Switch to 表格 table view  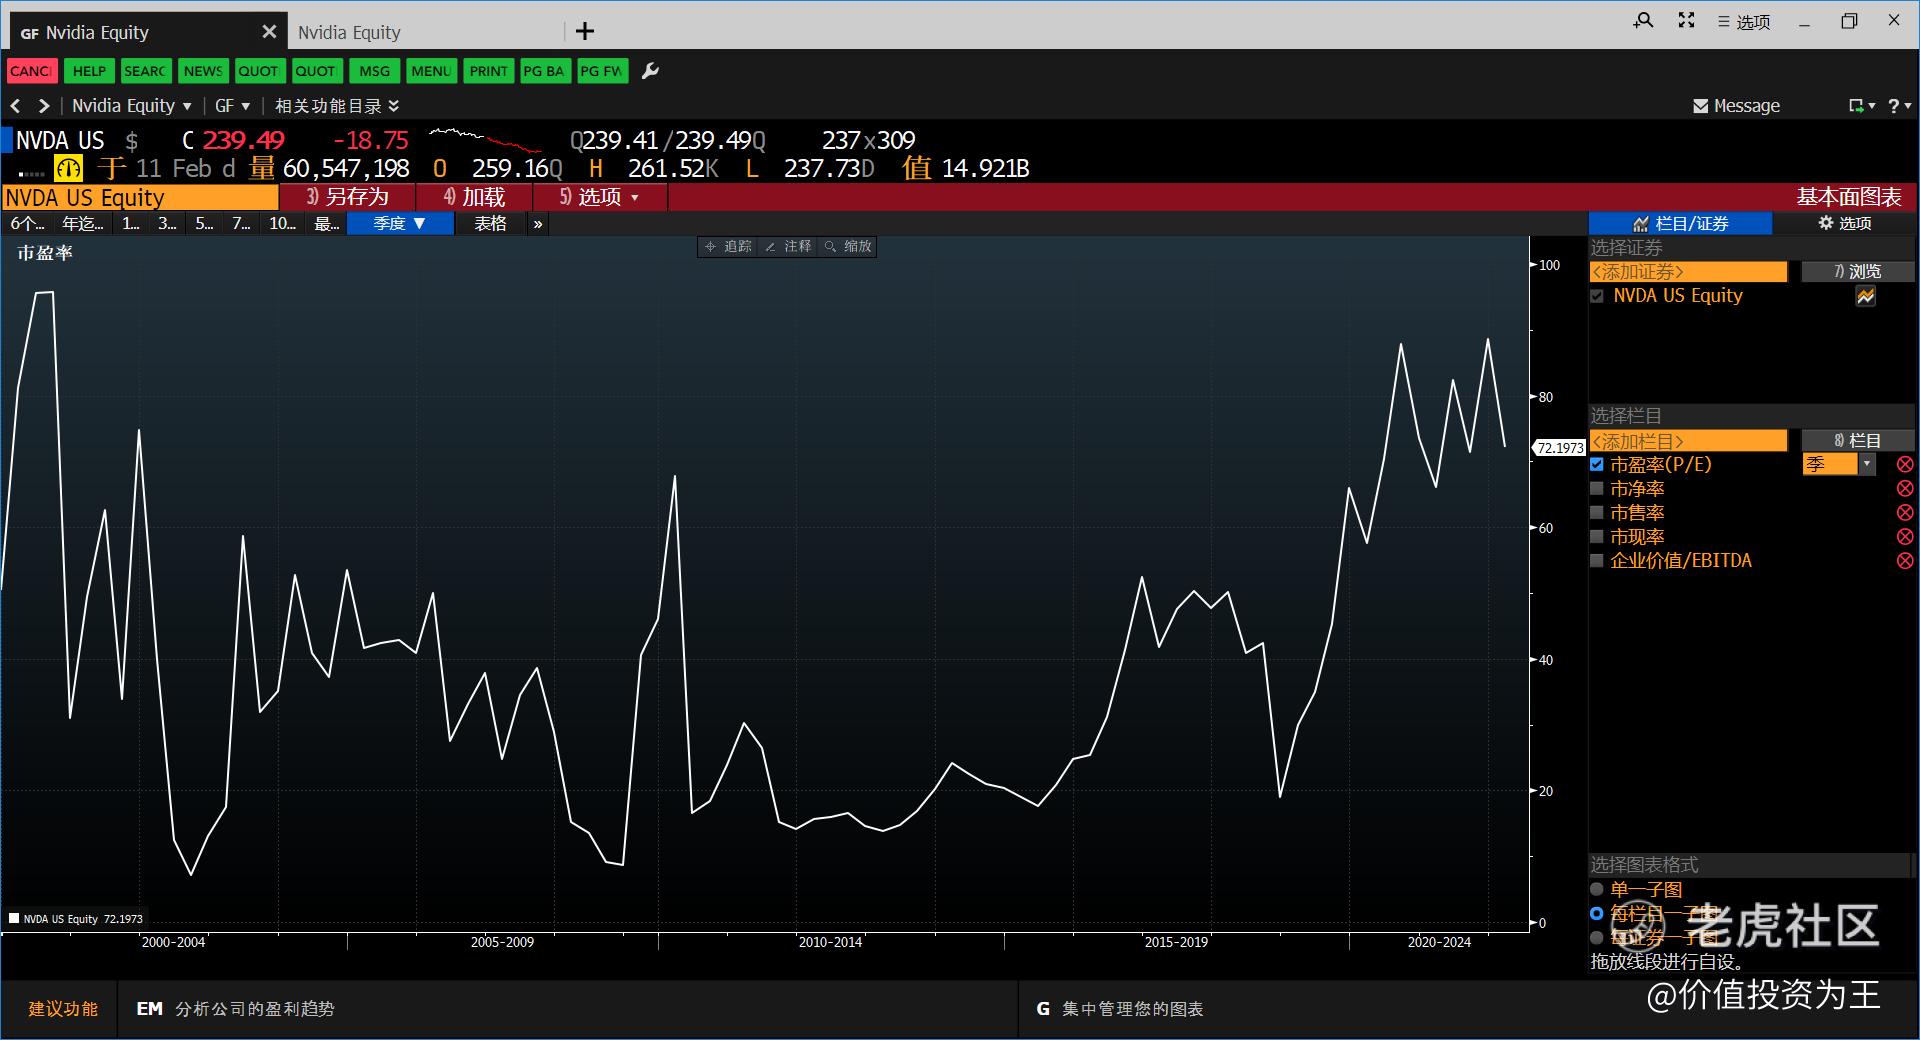(490, 224)
